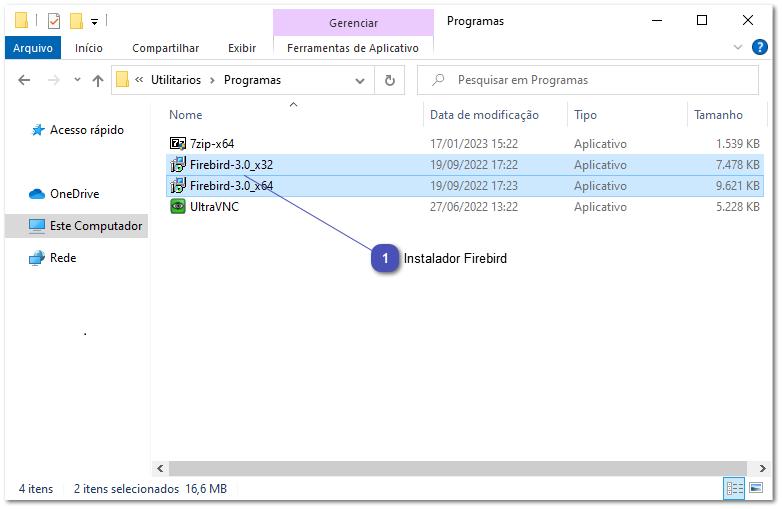Go up one folder level
The image size is (782, 509).
pos(98,80)
